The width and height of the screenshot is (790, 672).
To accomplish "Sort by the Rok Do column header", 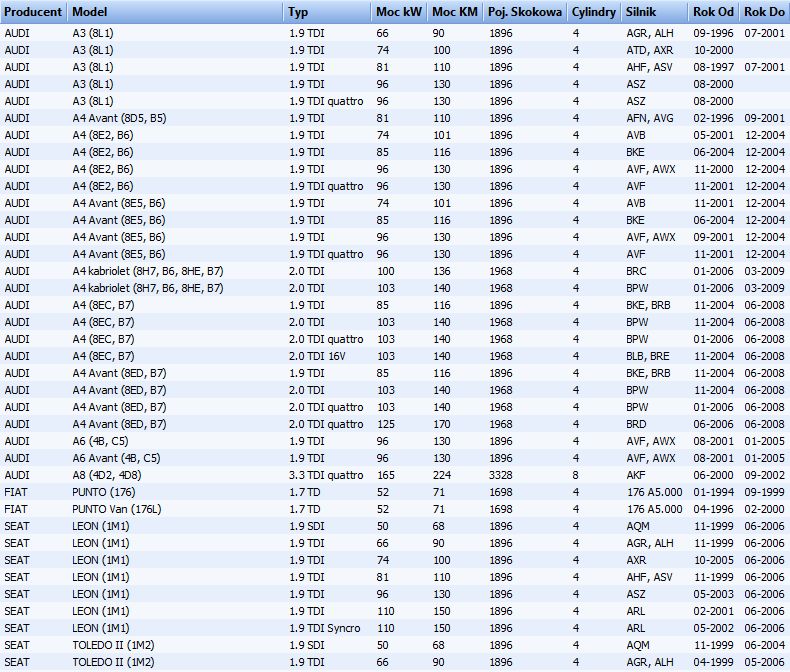I will pos(765,12).
